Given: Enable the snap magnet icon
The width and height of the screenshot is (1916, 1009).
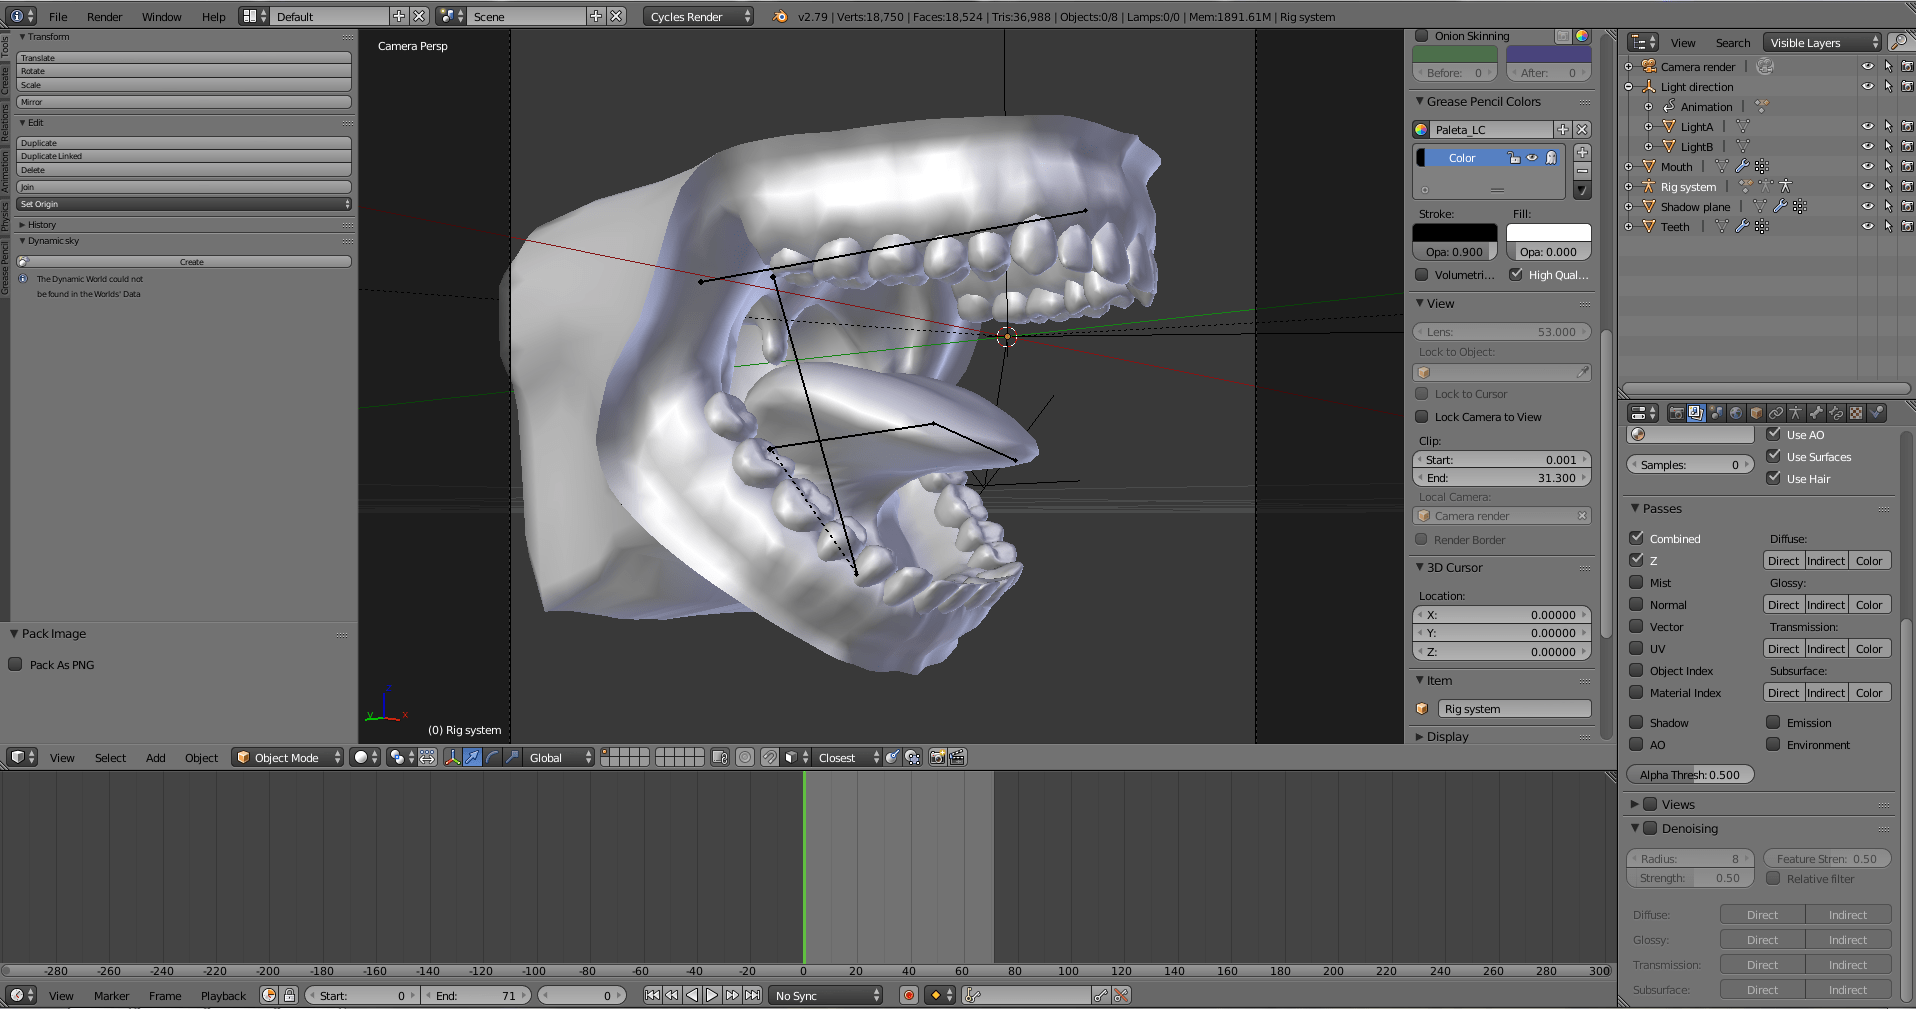Looking at the screenshot, I should 769,757.
